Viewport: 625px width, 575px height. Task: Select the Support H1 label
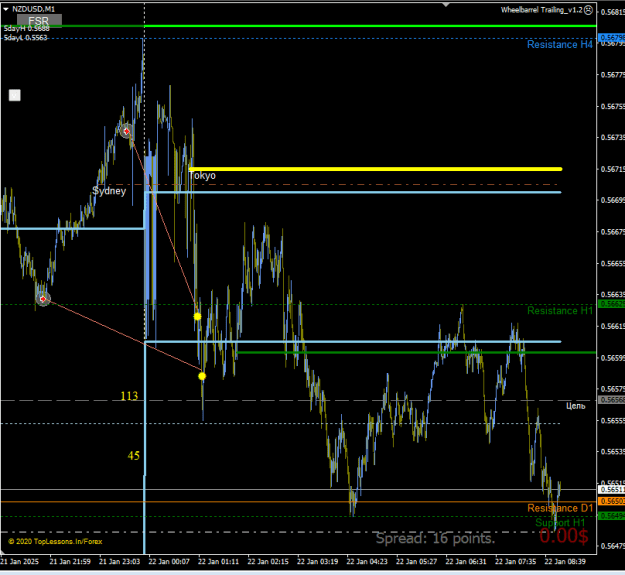click(560, 522)
